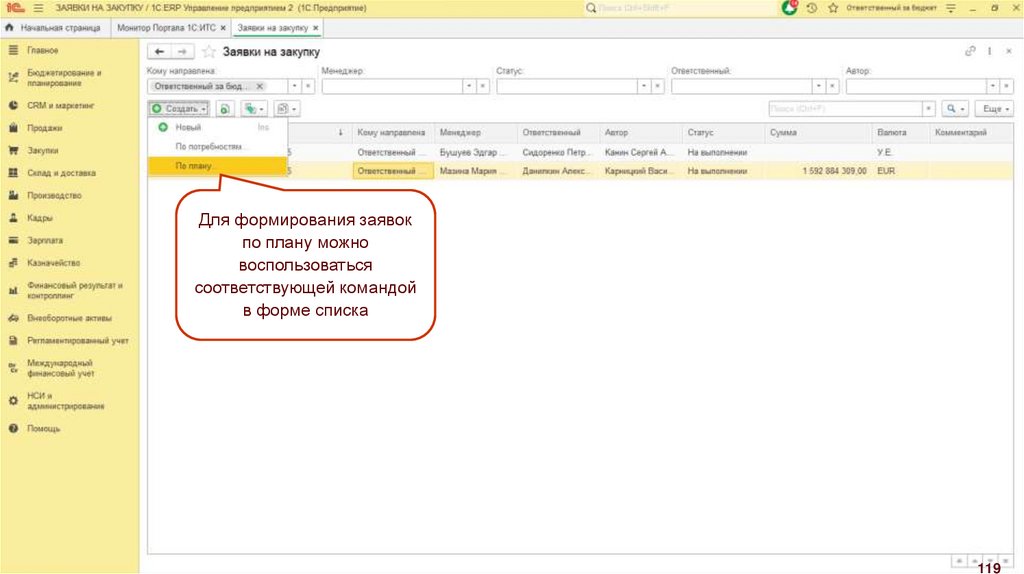Screen dimensions: 1024x574
Task: Choose По потребностям menu entry
Action: click(208, 146)
